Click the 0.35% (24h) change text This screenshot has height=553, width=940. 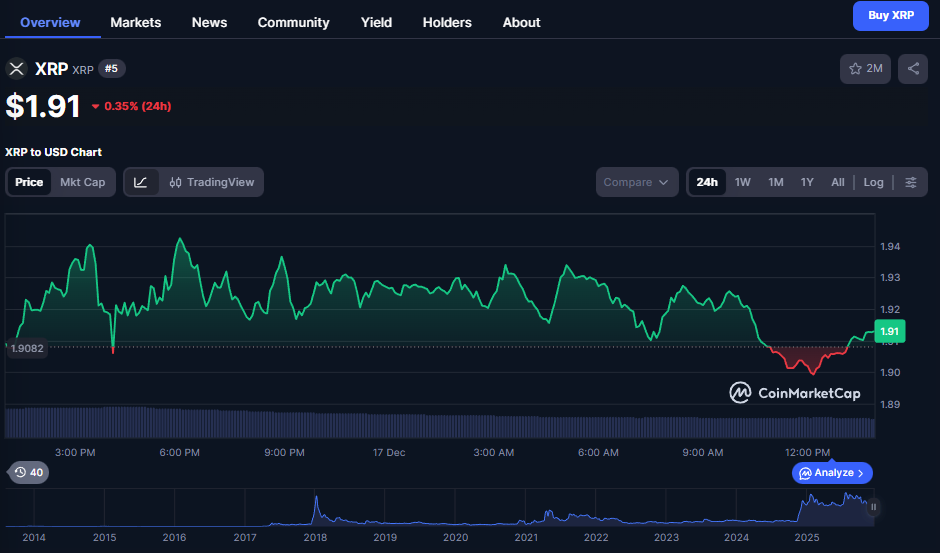click(x=137, y=106)
